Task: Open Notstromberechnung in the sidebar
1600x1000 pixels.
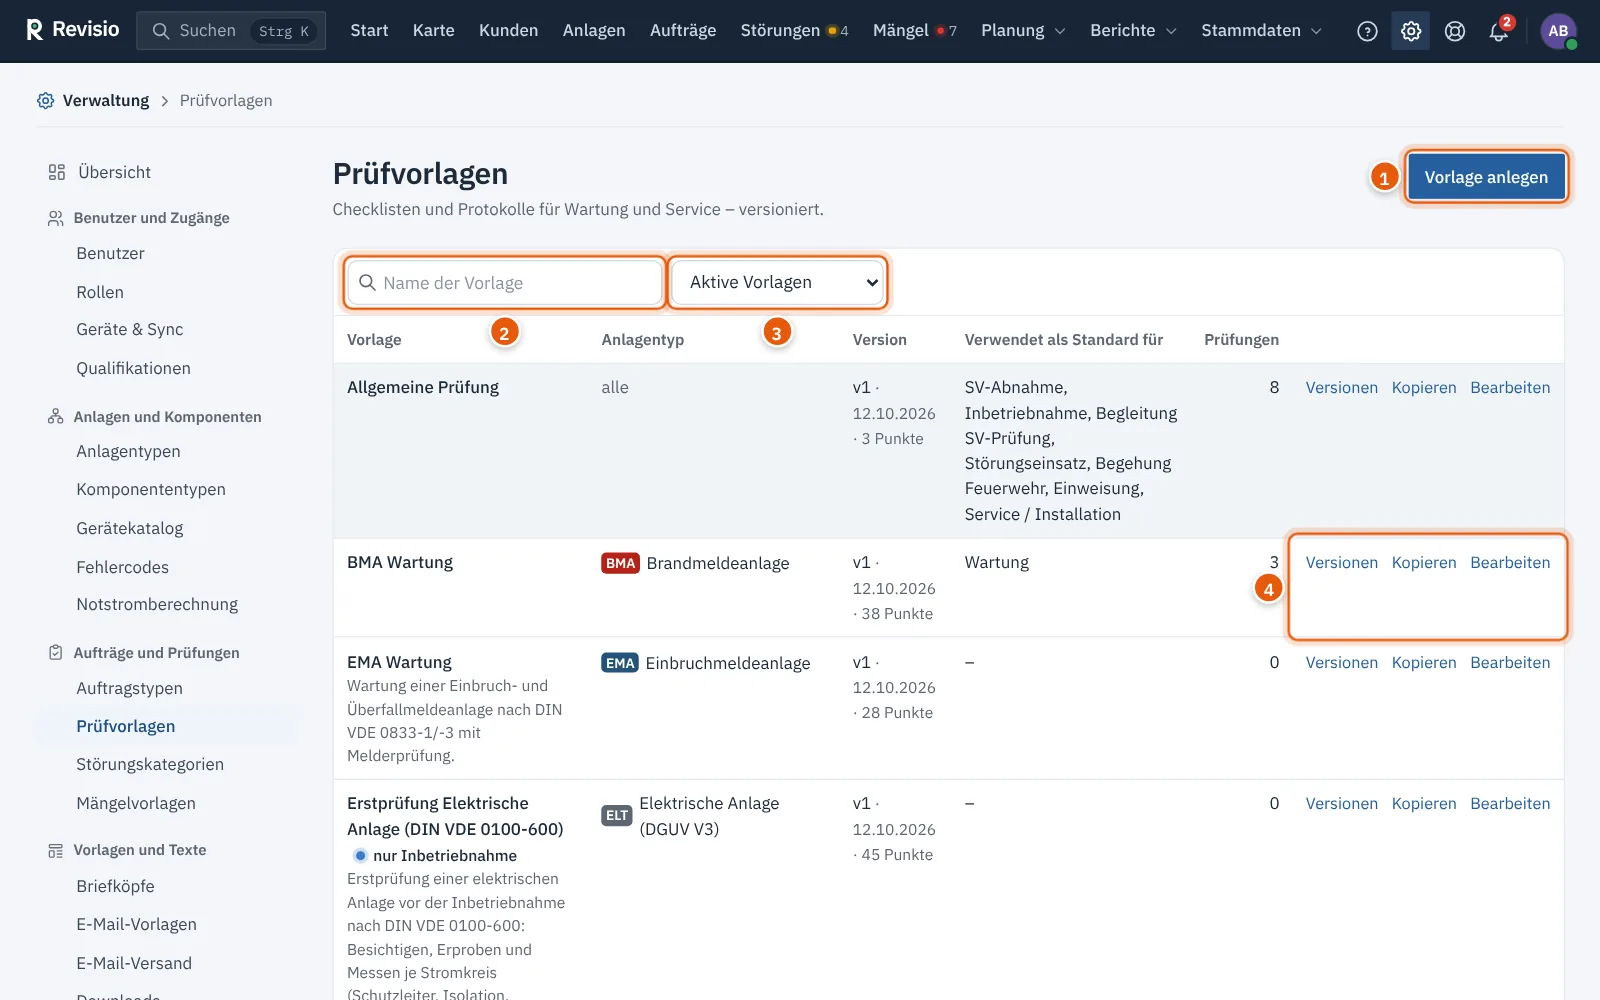Action: [x=157, y=605]
